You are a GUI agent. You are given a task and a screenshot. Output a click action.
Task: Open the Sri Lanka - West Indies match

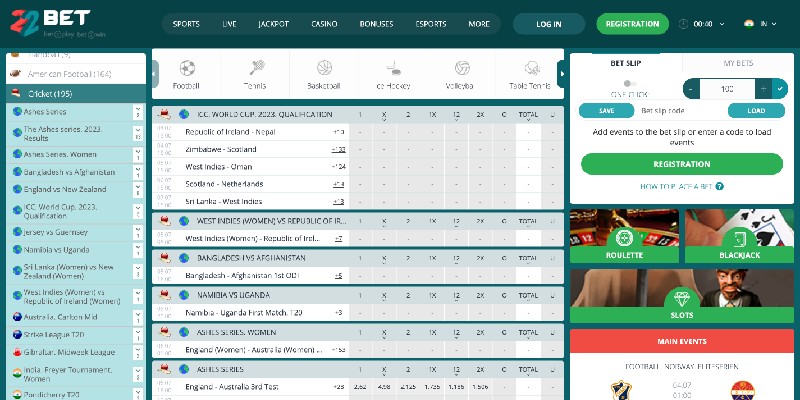[224, 202]
